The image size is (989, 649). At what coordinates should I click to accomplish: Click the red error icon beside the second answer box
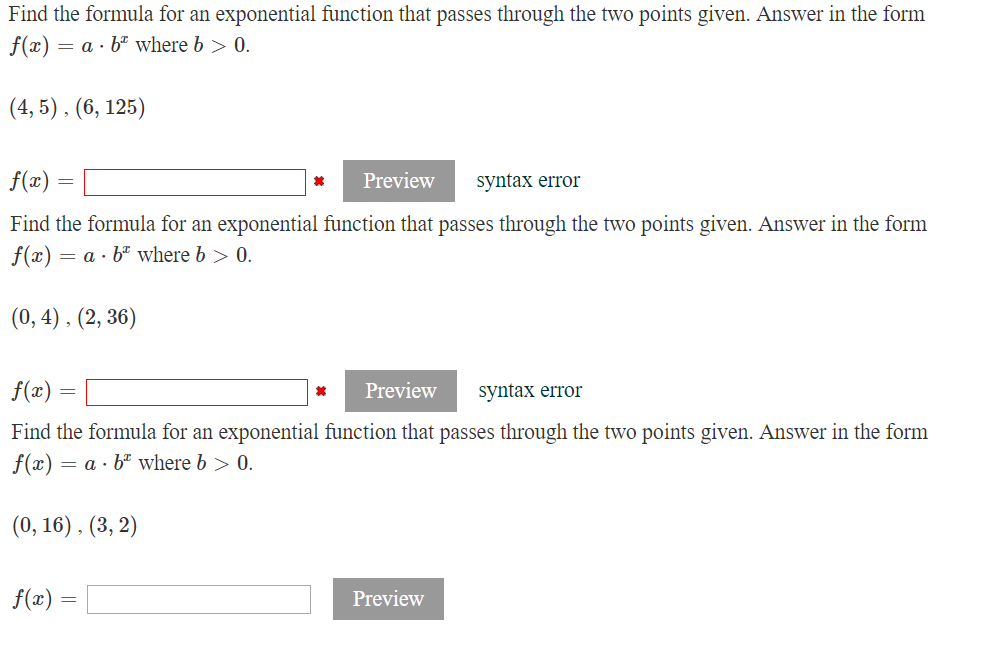[x=322, y=392]
